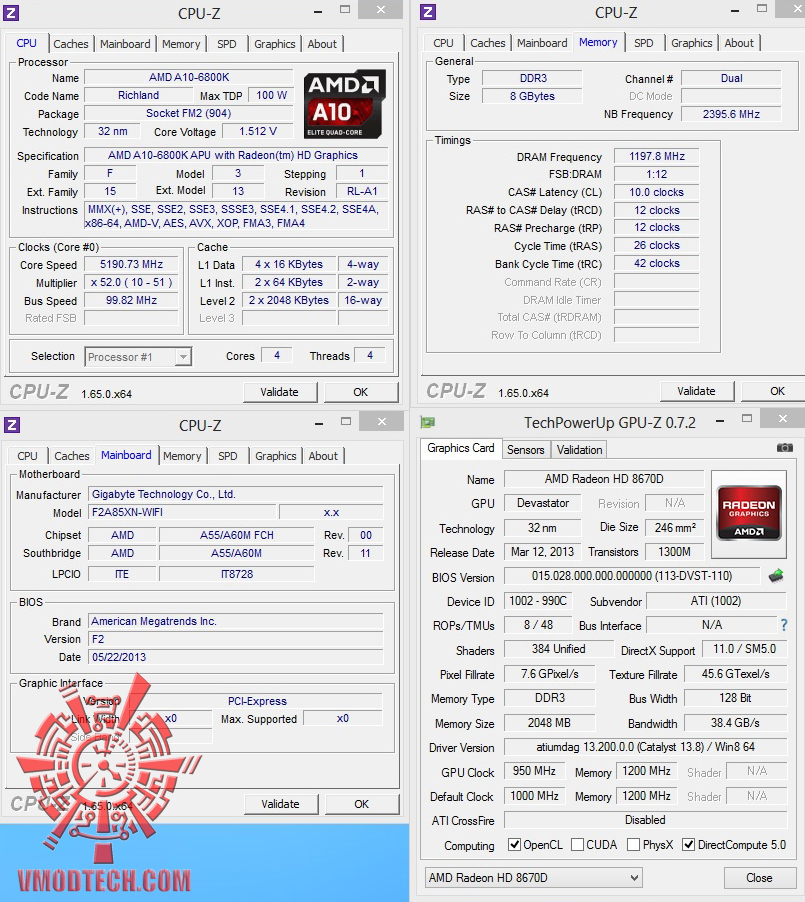Close the top-left CPU-Z window
Viewport: 805px width, 902px height.
pos(380,10)
